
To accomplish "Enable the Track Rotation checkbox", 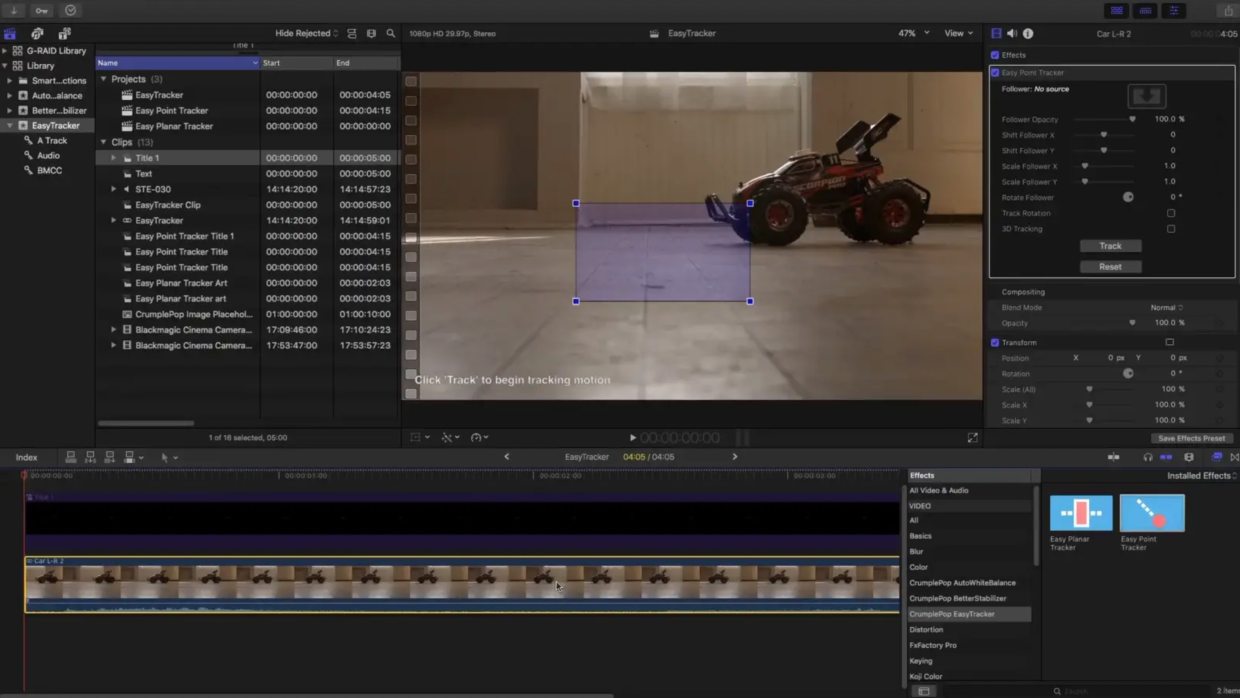I will (1171, 213).
